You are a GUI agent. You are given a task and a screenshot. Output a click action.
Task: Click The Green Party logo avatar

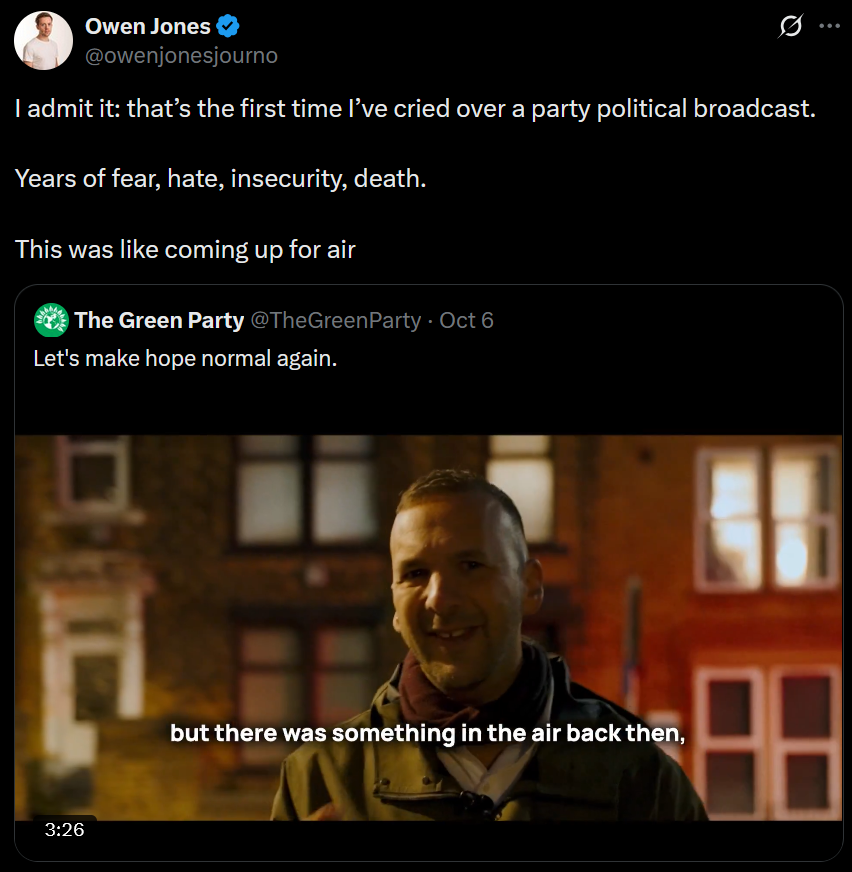(51, 320)
